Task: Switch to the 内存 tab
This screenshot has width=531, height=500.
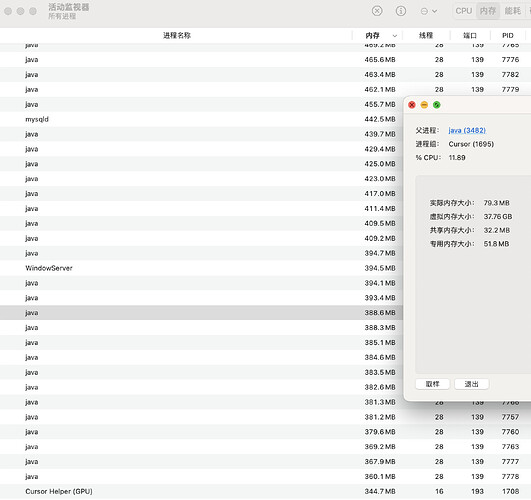Action: [488, 11]
